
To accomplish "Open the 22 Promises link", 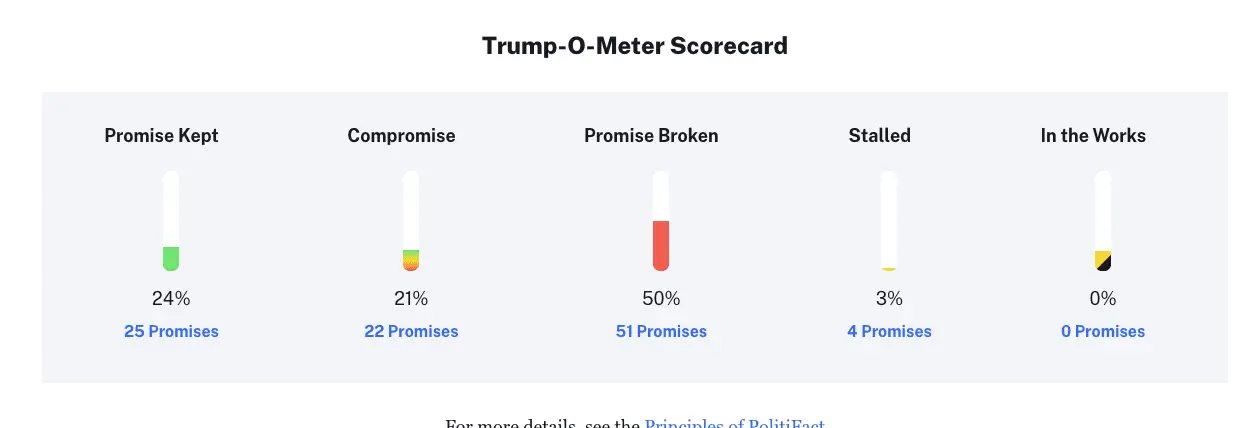I will pyautogui.click(x=411, y=331).
